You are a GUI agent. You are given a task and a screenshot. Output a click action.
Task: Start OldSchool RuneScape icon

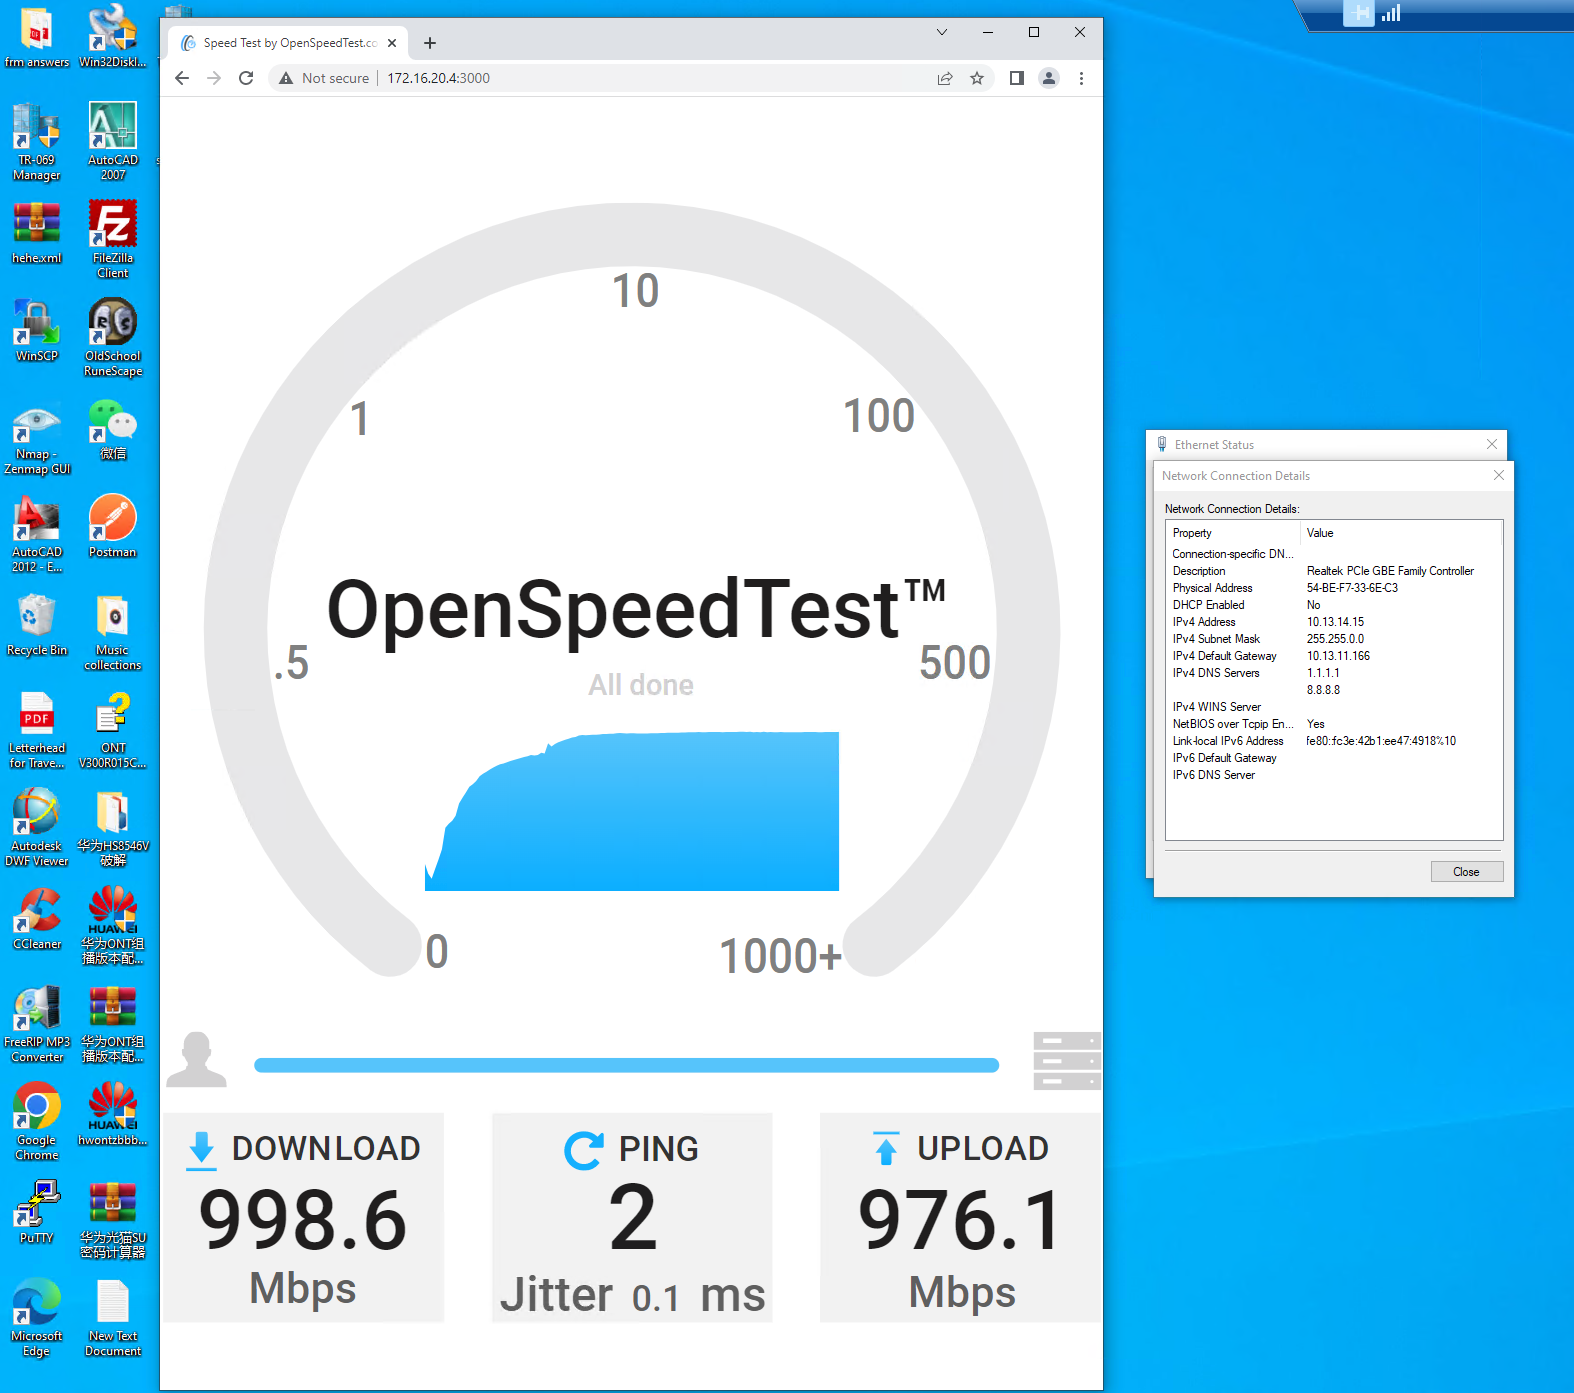tap(113, 338)
